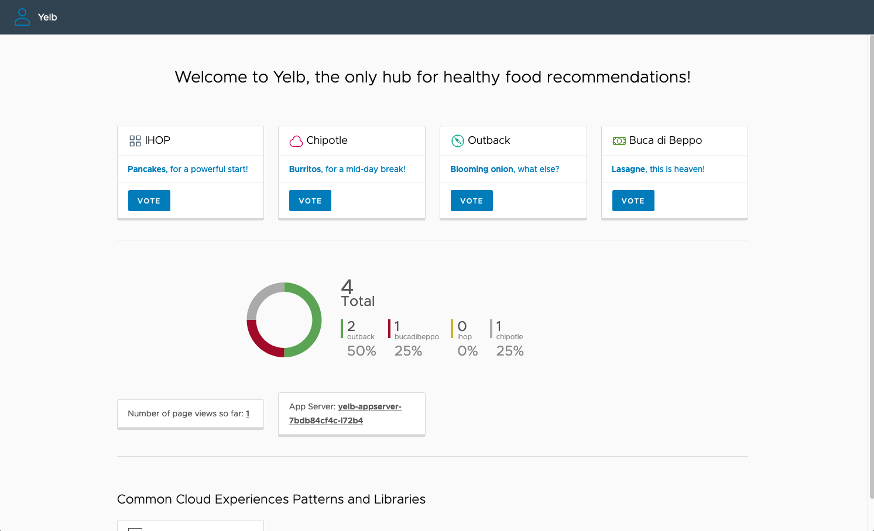
Task: Click the gray chipotle segment of donut chart
Action: coord(259,295)
